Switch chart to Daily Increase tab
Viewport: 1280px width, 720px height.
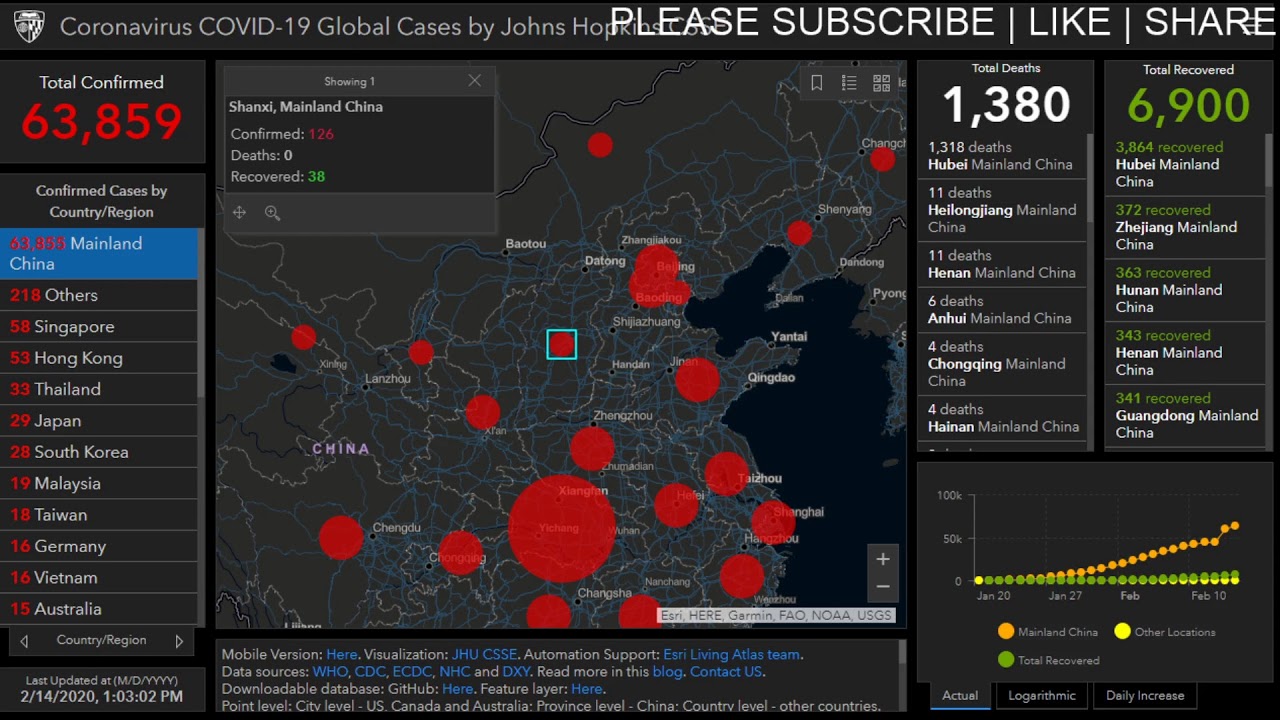click(1145, 696)
